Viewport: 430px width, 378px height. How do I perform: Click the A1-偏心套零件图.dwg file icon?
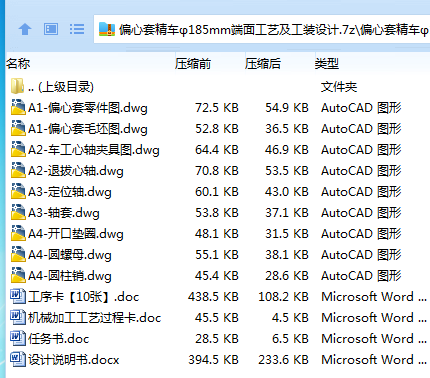pyautogui.click(x=18, y=107)
